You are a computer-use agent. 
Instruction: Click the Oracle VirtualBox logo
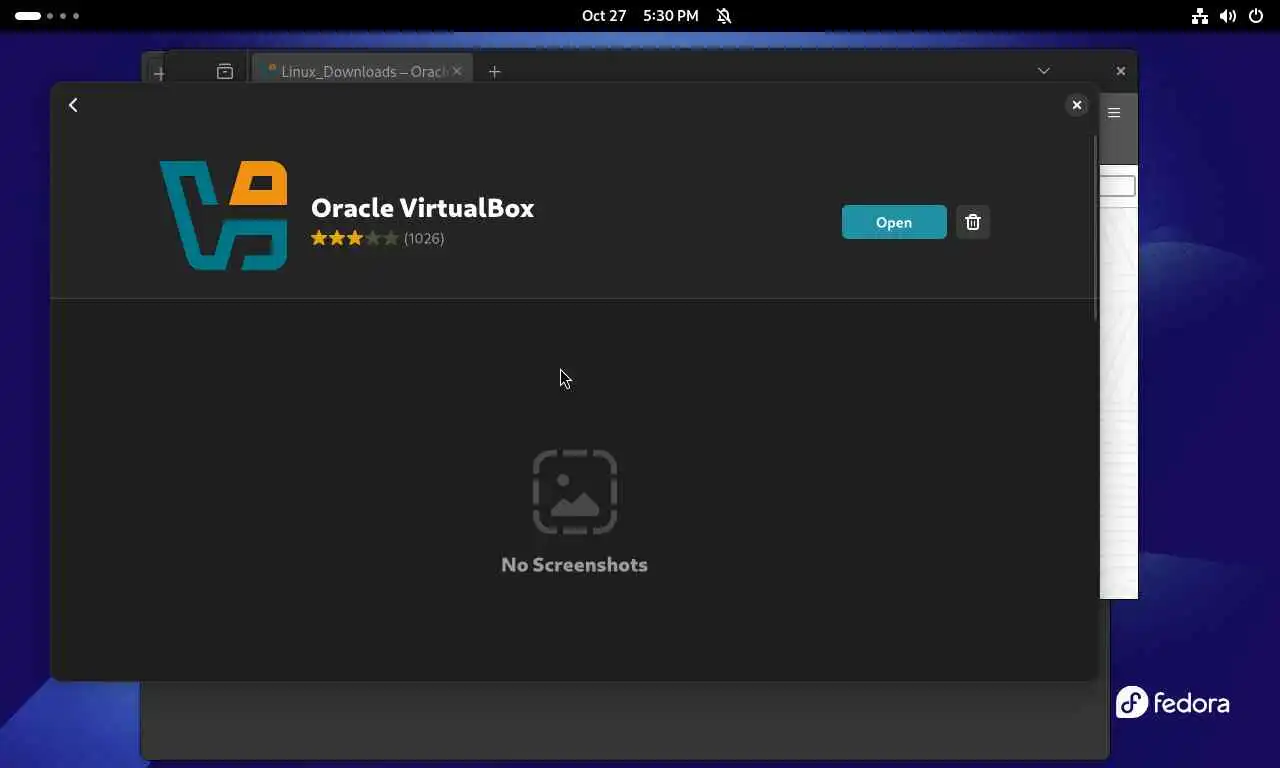[x=224, y=216]
